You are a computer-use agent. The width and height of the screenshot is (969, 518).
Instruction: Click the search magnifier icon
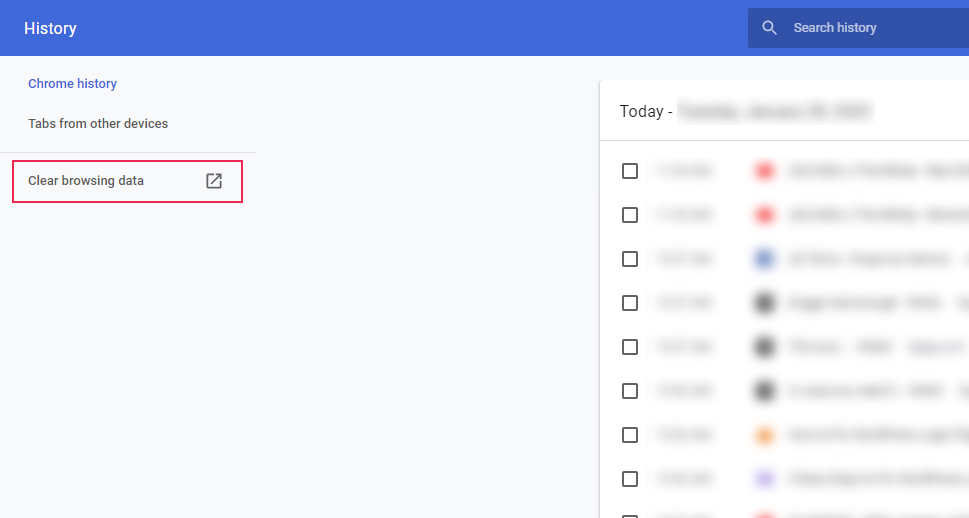click(769, 28)
